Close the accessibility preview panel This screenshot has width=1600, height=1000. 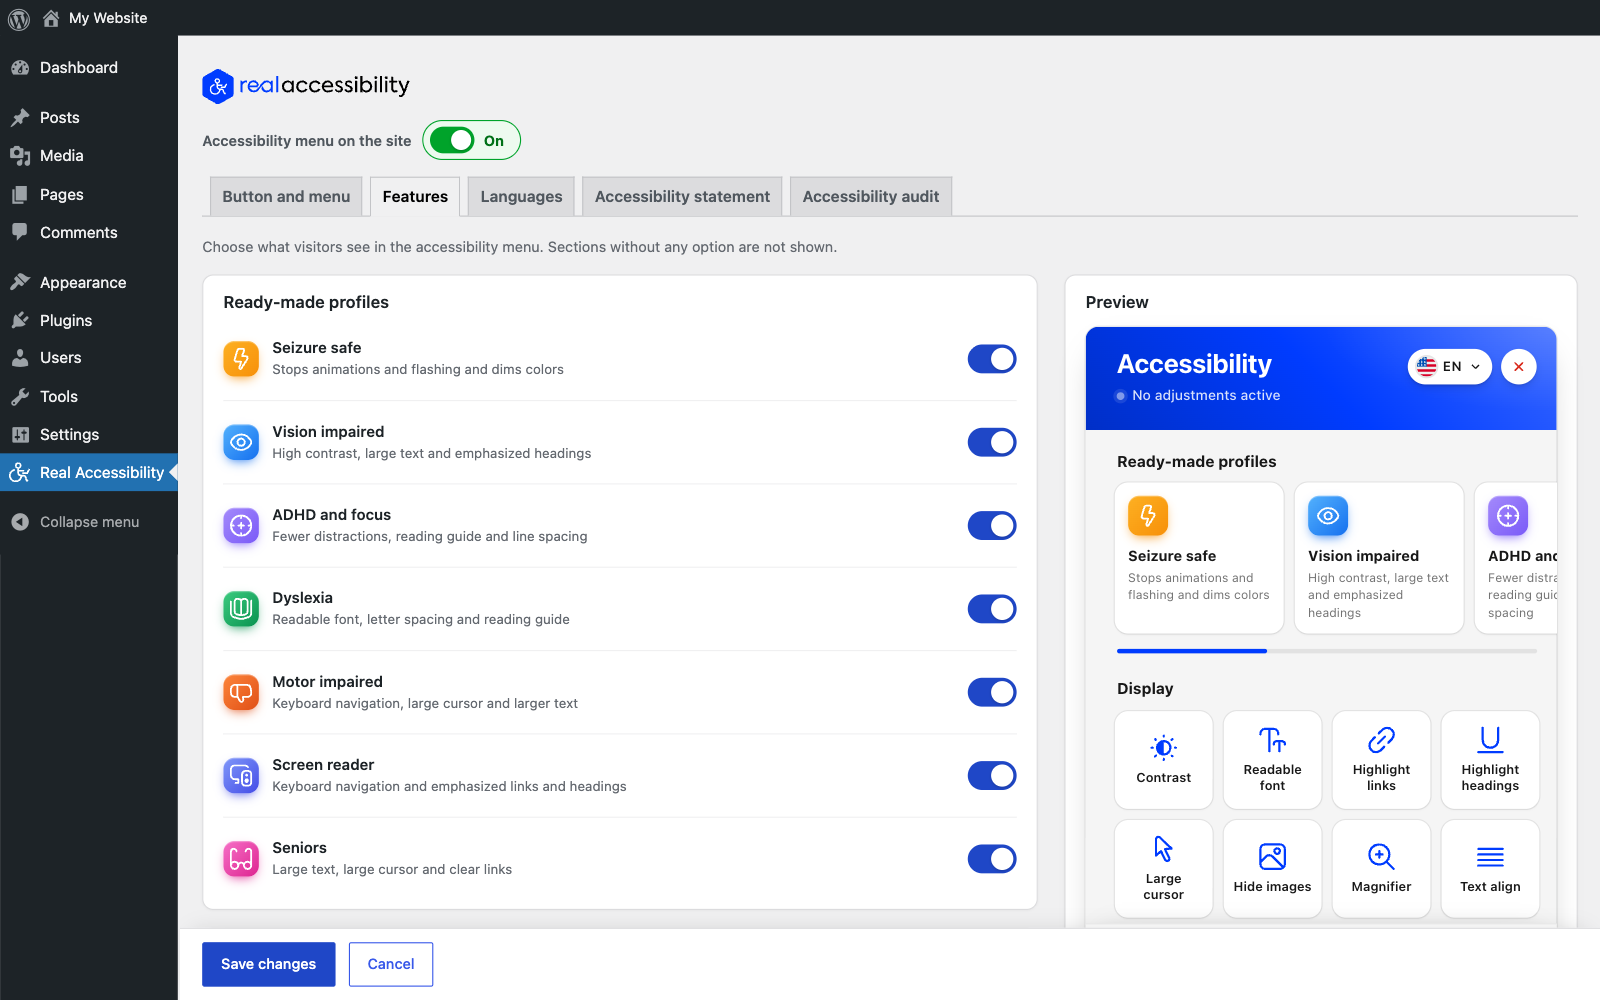1518,367
